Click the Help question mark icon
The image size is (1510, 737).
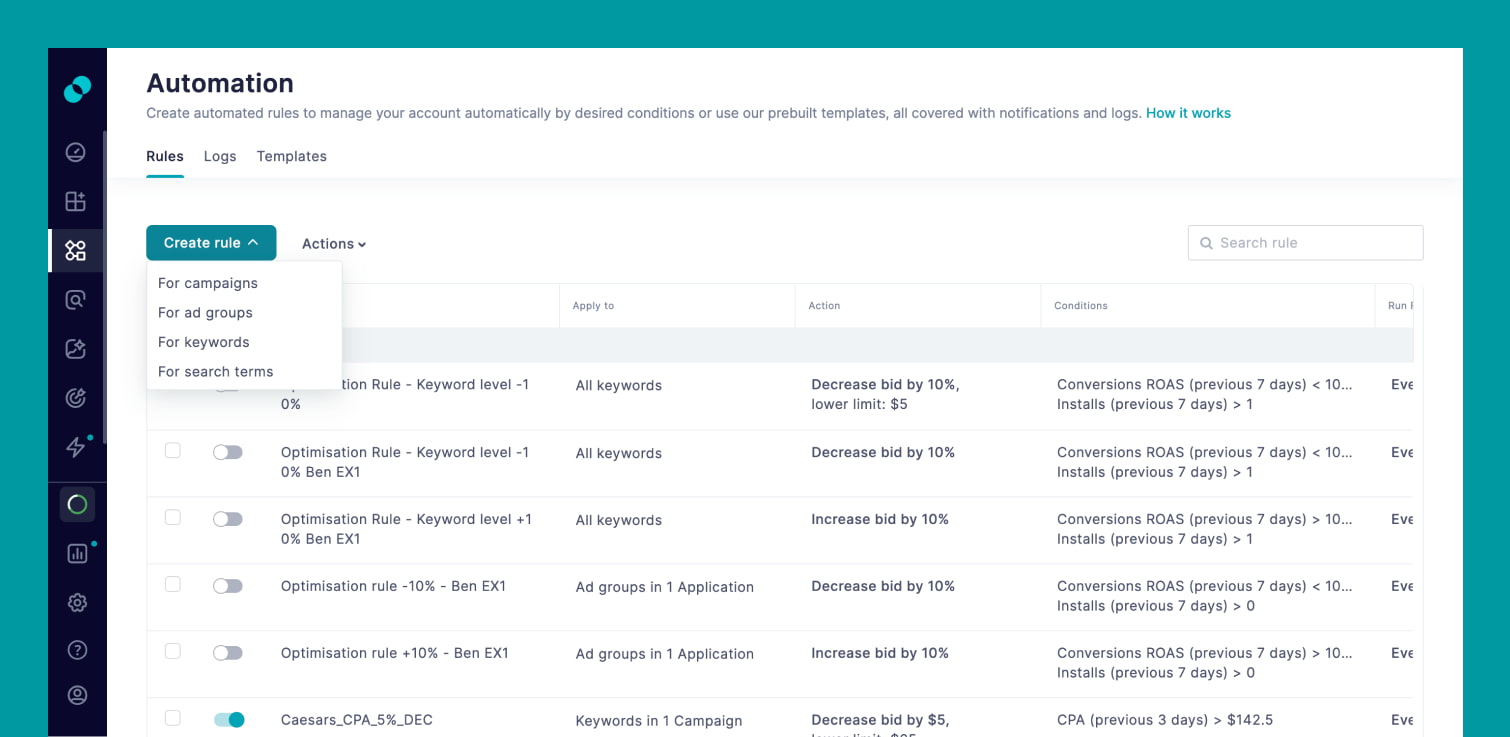click(x=77, y=650)
